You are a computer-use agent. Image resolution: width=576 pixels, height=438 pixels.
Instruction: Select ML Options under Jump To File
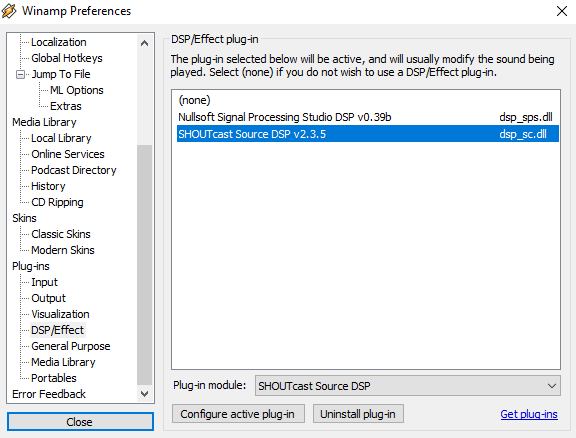point(77,90)
